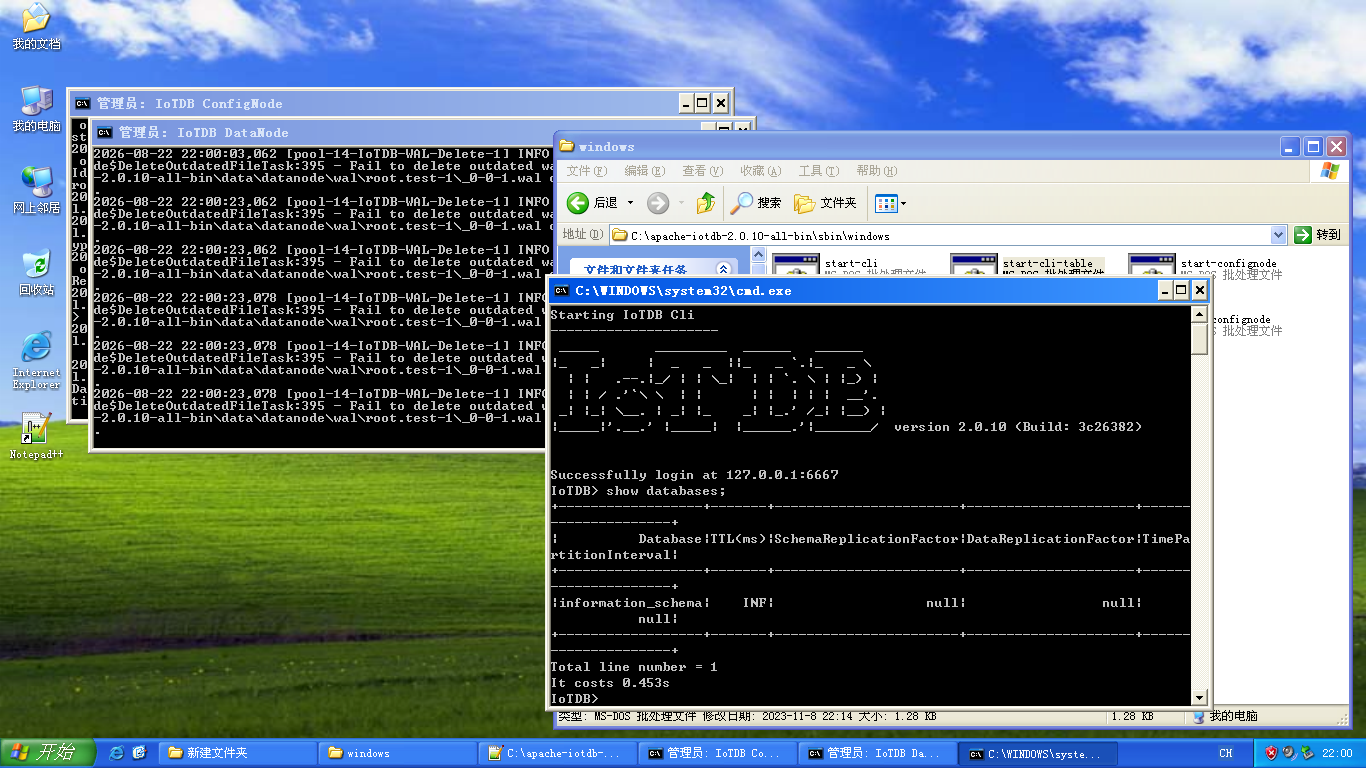Image resolution: width=1366 pixels, height=768 pixels.
Task: Click the C:\WINDOWS\syste... taskbar button
Action: pyautogui.click(x=1037, y=753)
